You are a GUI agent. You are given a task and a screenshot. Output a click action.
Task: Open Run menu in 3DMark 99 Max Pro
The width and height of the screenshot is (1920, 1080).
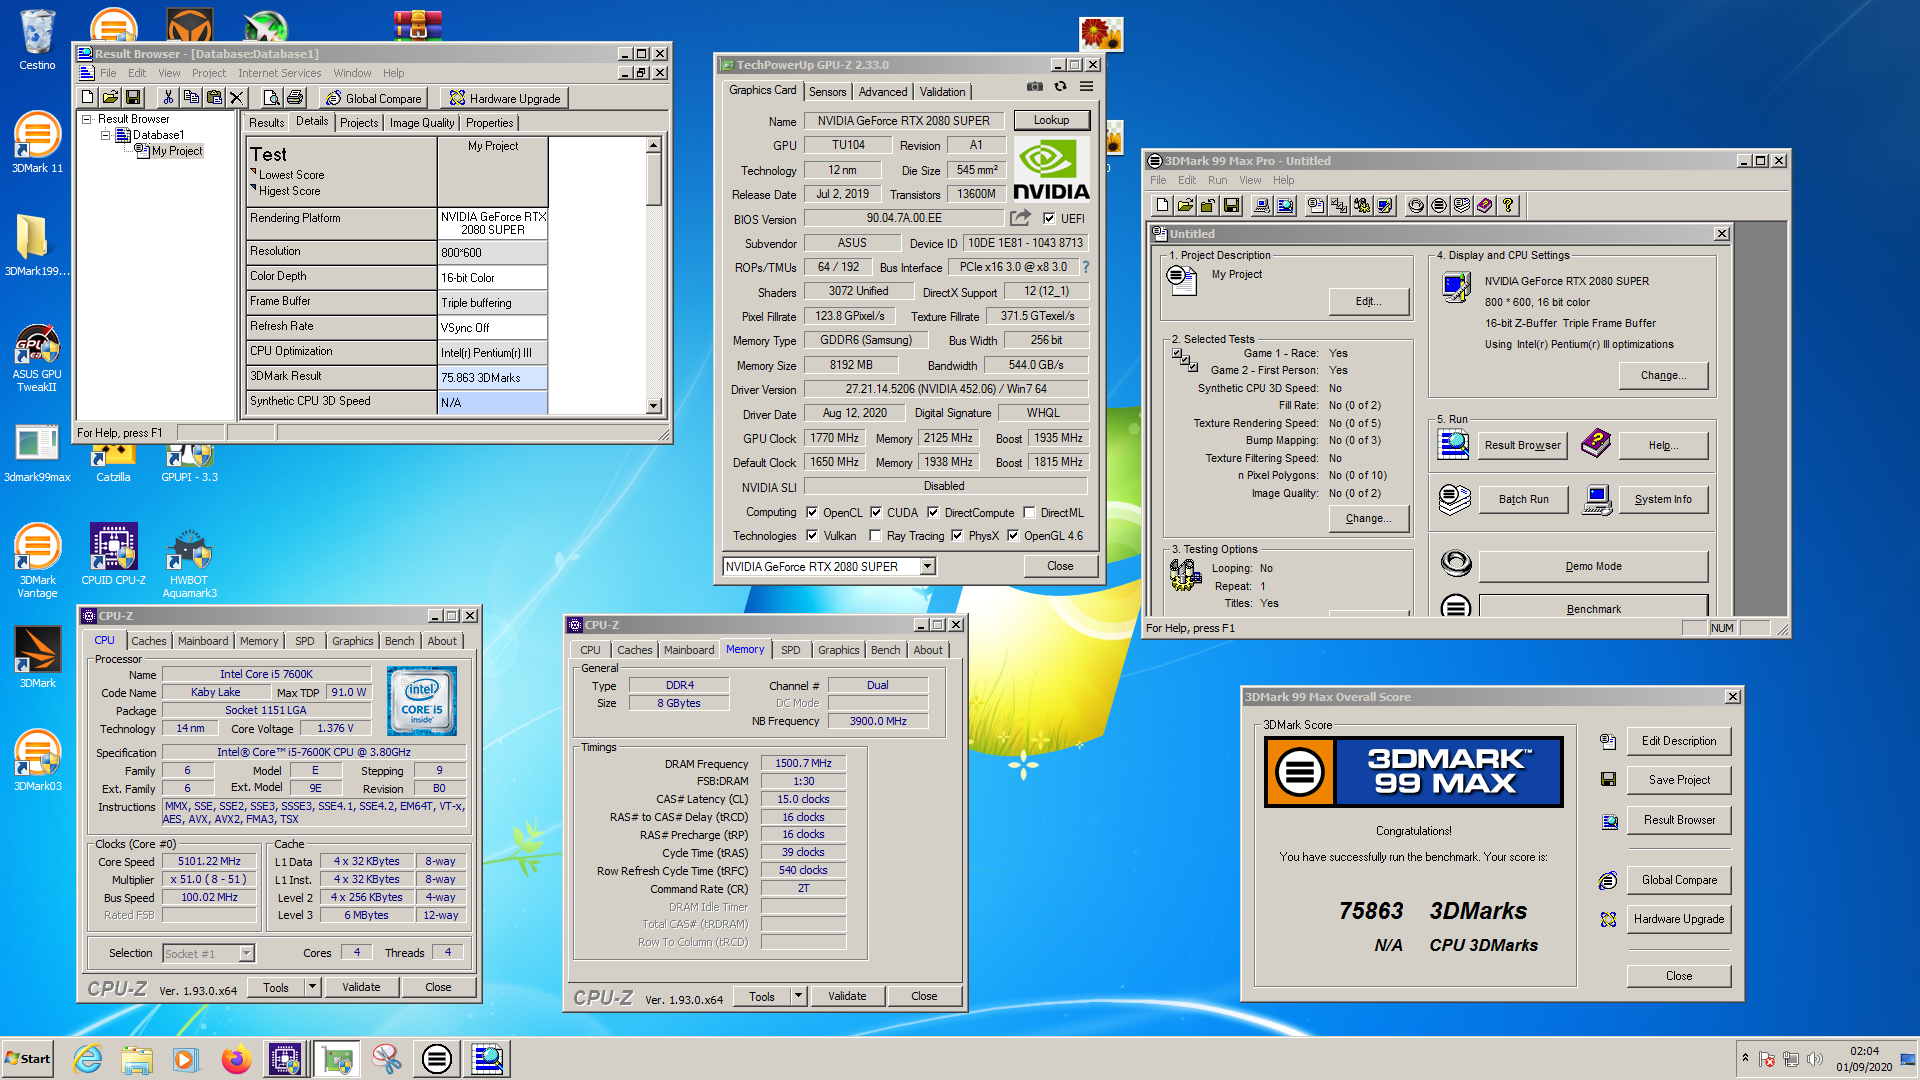click(1217, 180)
